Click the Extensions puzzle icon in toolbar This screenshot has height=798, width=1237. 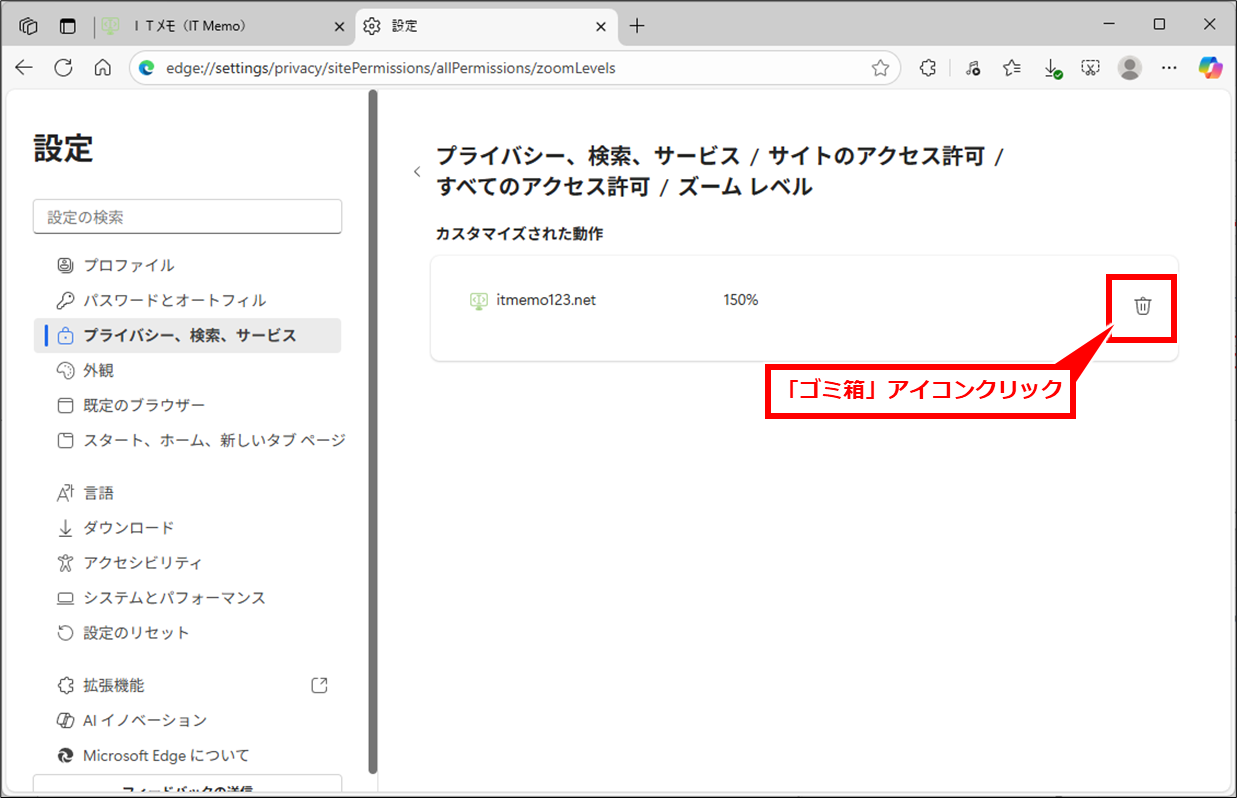click(x=928, y=67)
